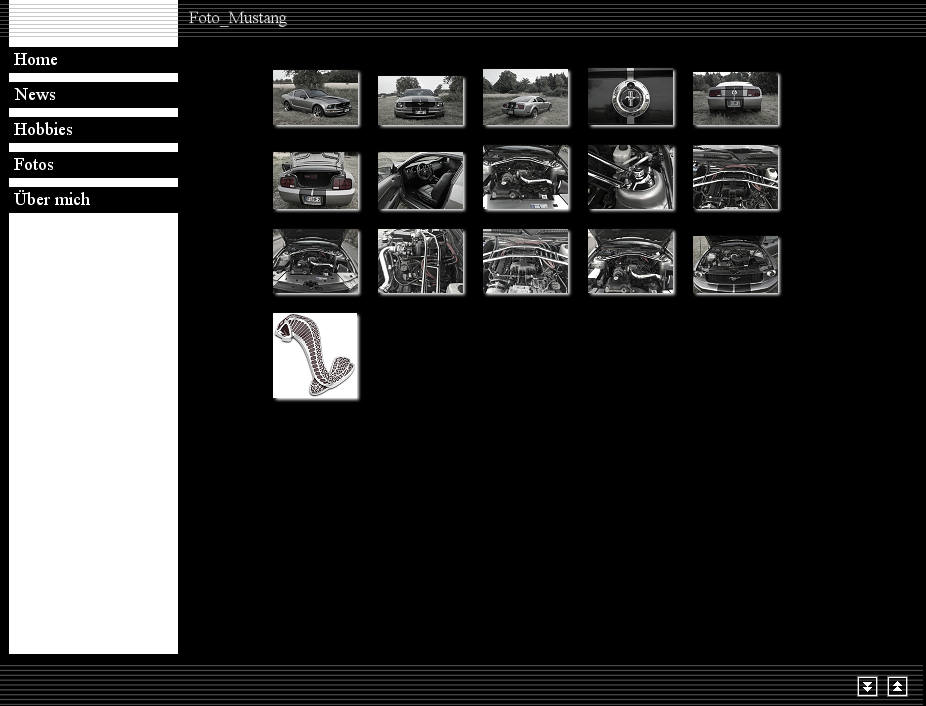Screen dimensions: 926x706
Task: Open the Mustang fuel cap emblem photo
Action: (x=630, y=97)
